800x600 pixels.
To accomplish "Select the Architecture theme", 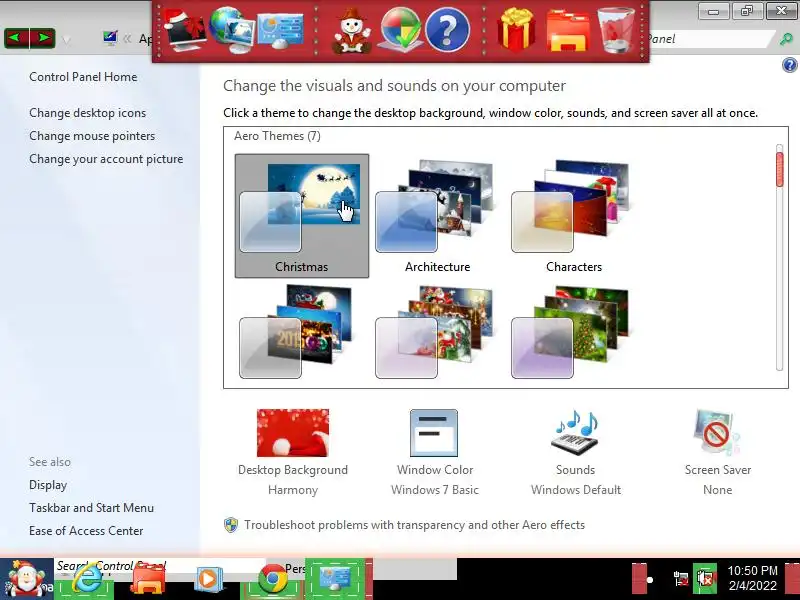I will [x=437, y=216].
